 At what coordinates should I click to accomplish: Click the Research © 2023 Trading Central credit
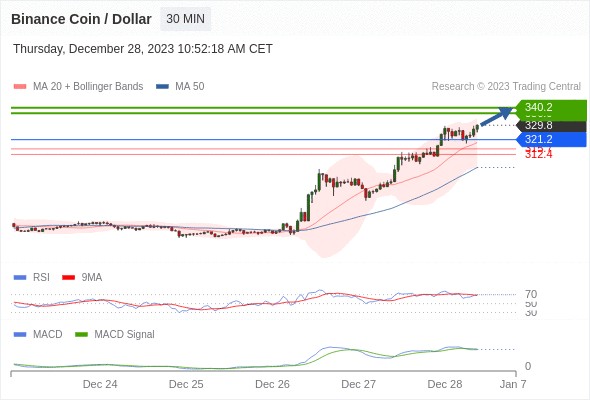(506, 87)
